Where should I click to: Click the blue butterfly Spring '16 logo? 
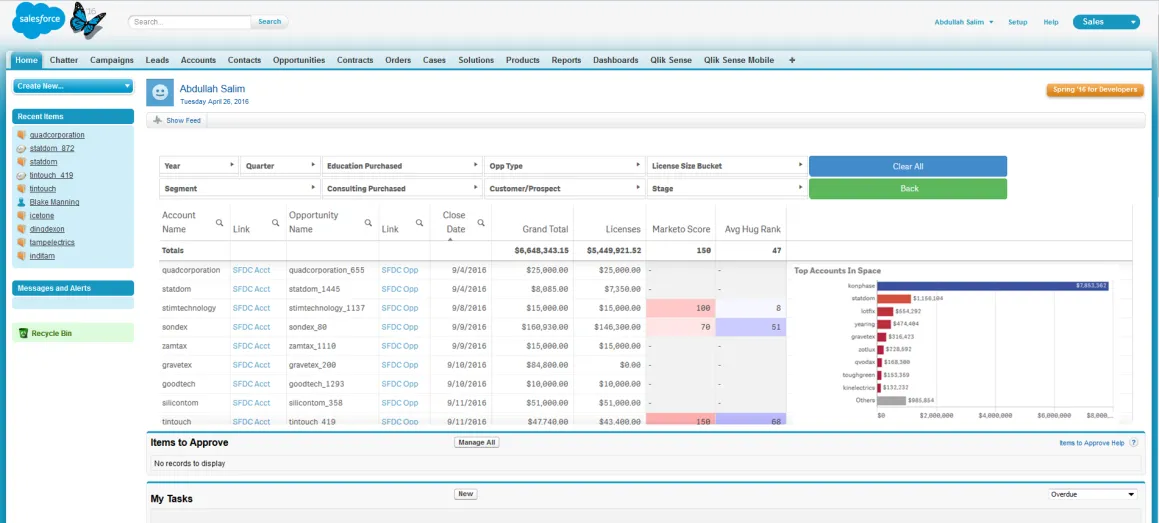pyautogui.click(x=87, y=20)
